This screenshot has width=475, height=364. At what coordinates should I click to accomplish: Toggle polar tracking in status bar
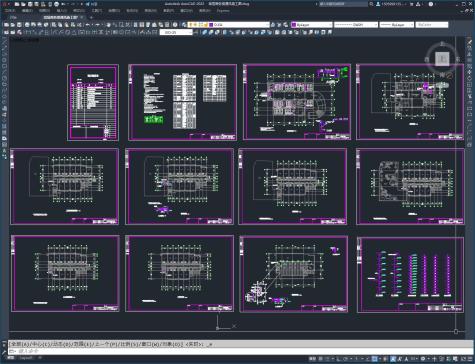coord(345,359)
